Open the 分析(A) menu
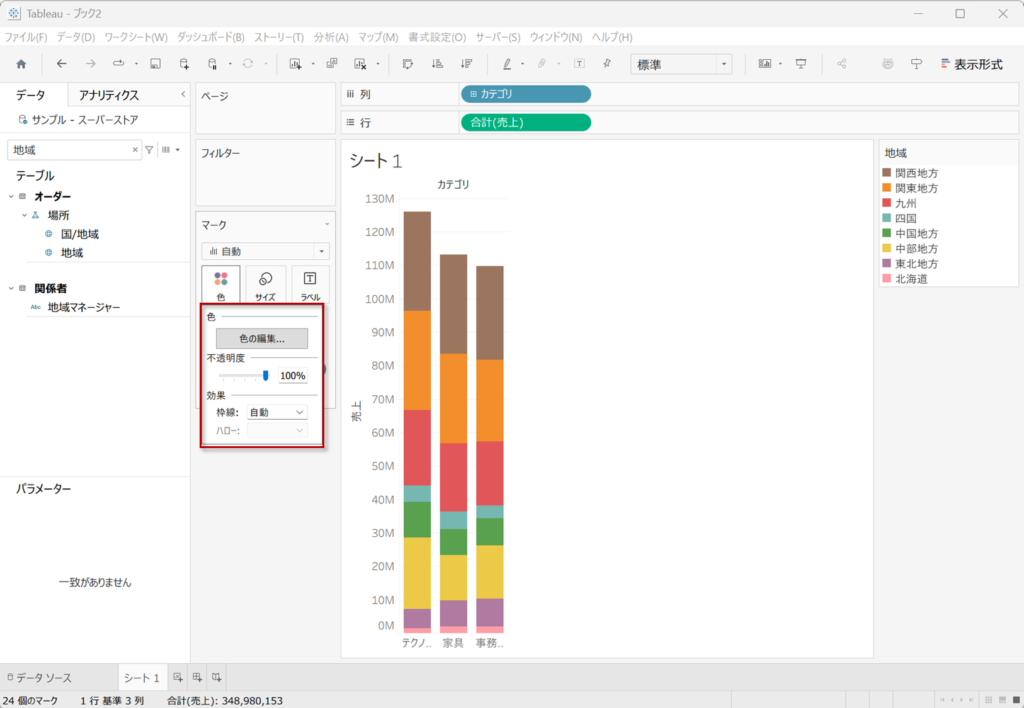This screenshot has height=708, width=1024. click(x=331, y=37)
